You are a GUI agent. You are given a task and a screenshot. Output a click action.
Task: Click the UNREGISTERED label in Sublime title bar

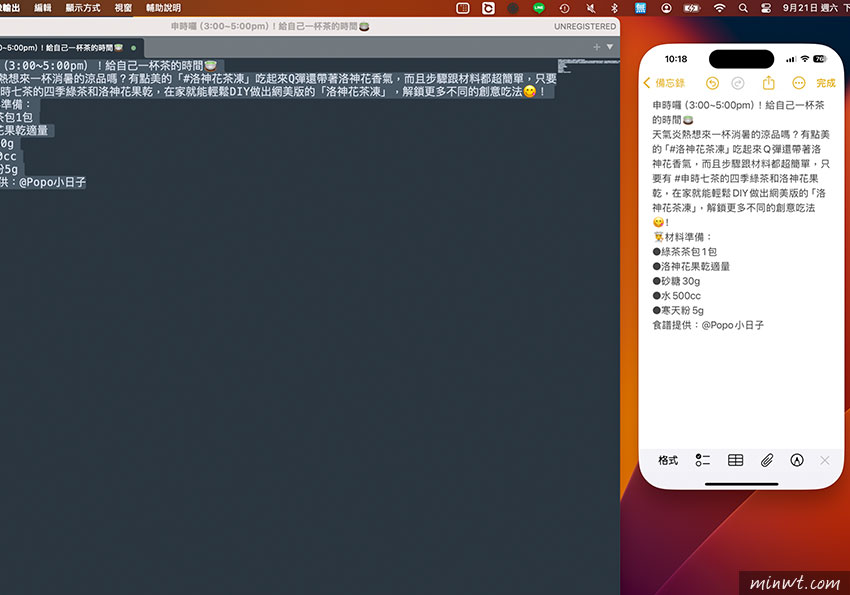point(585,26)
